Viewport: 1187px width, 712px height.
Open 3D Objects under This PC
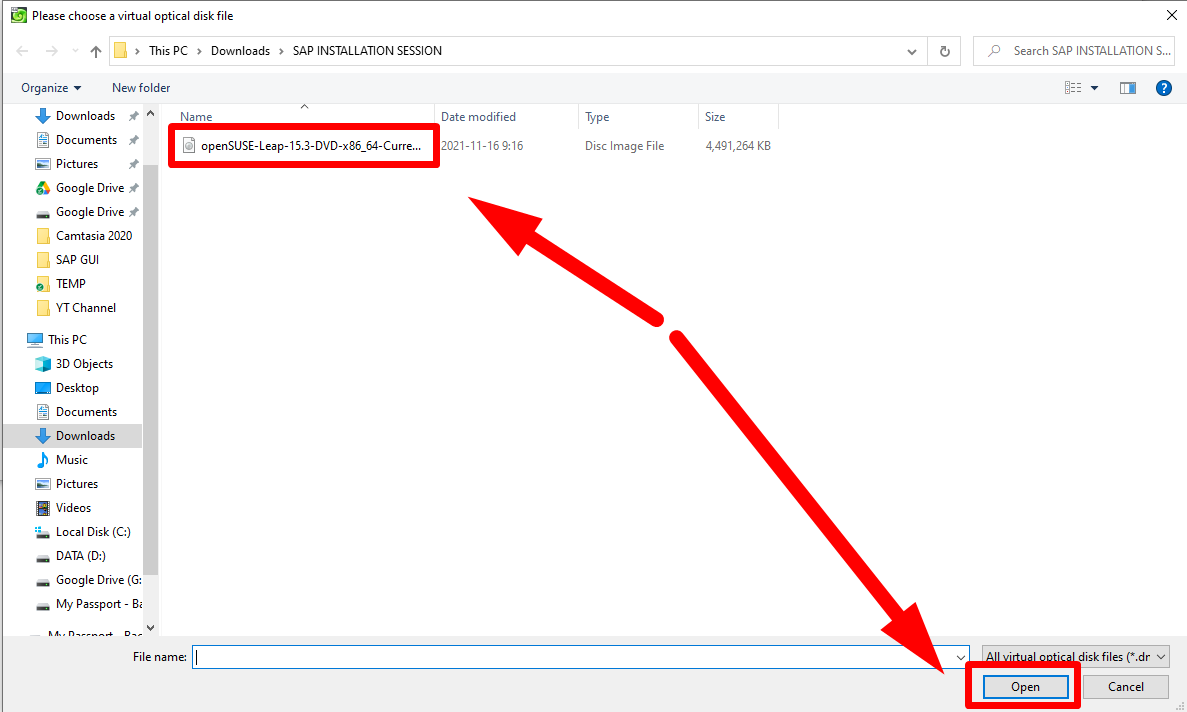pos(84,364)
